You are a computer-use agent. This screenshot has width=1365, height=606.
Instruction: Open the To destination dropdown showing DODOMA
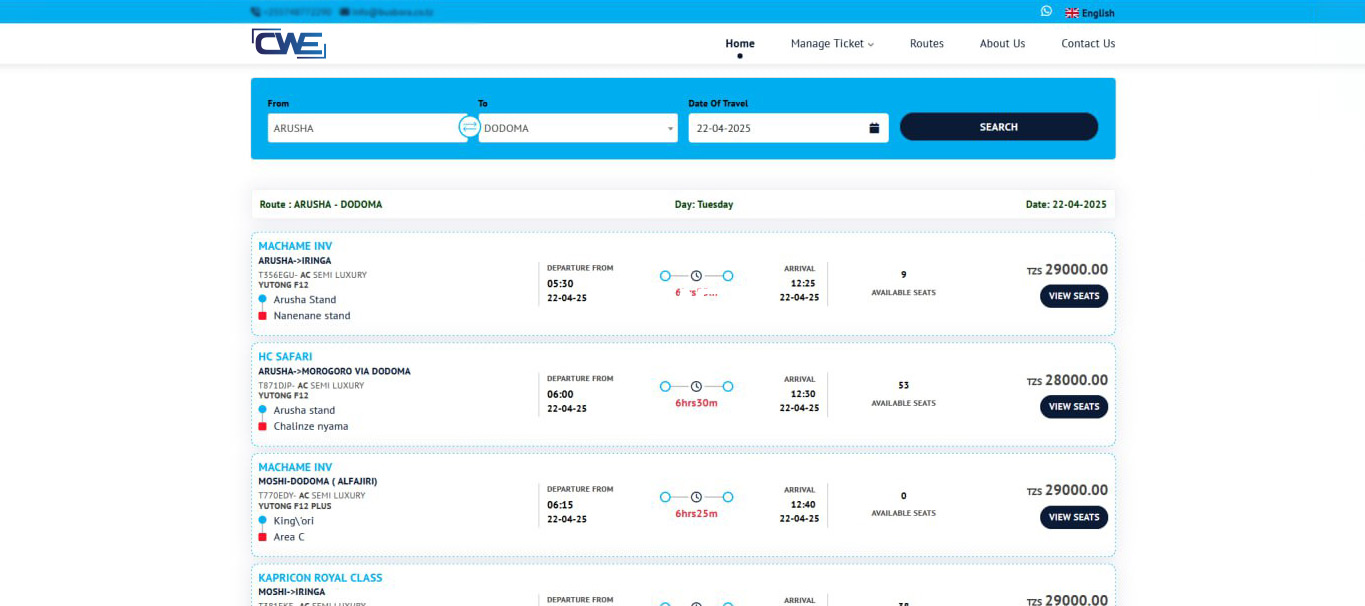tap(577, 128)
